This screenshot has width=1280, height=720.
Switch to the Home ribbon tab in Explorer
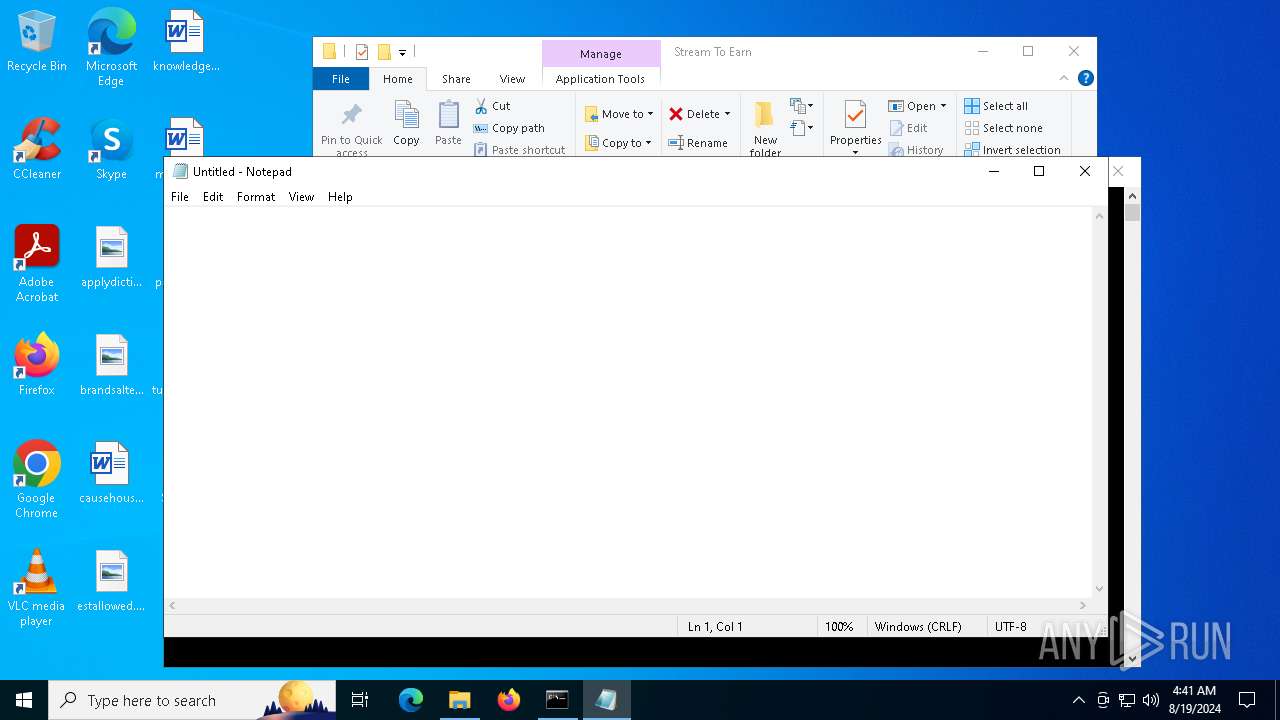(x=397, y=79)
